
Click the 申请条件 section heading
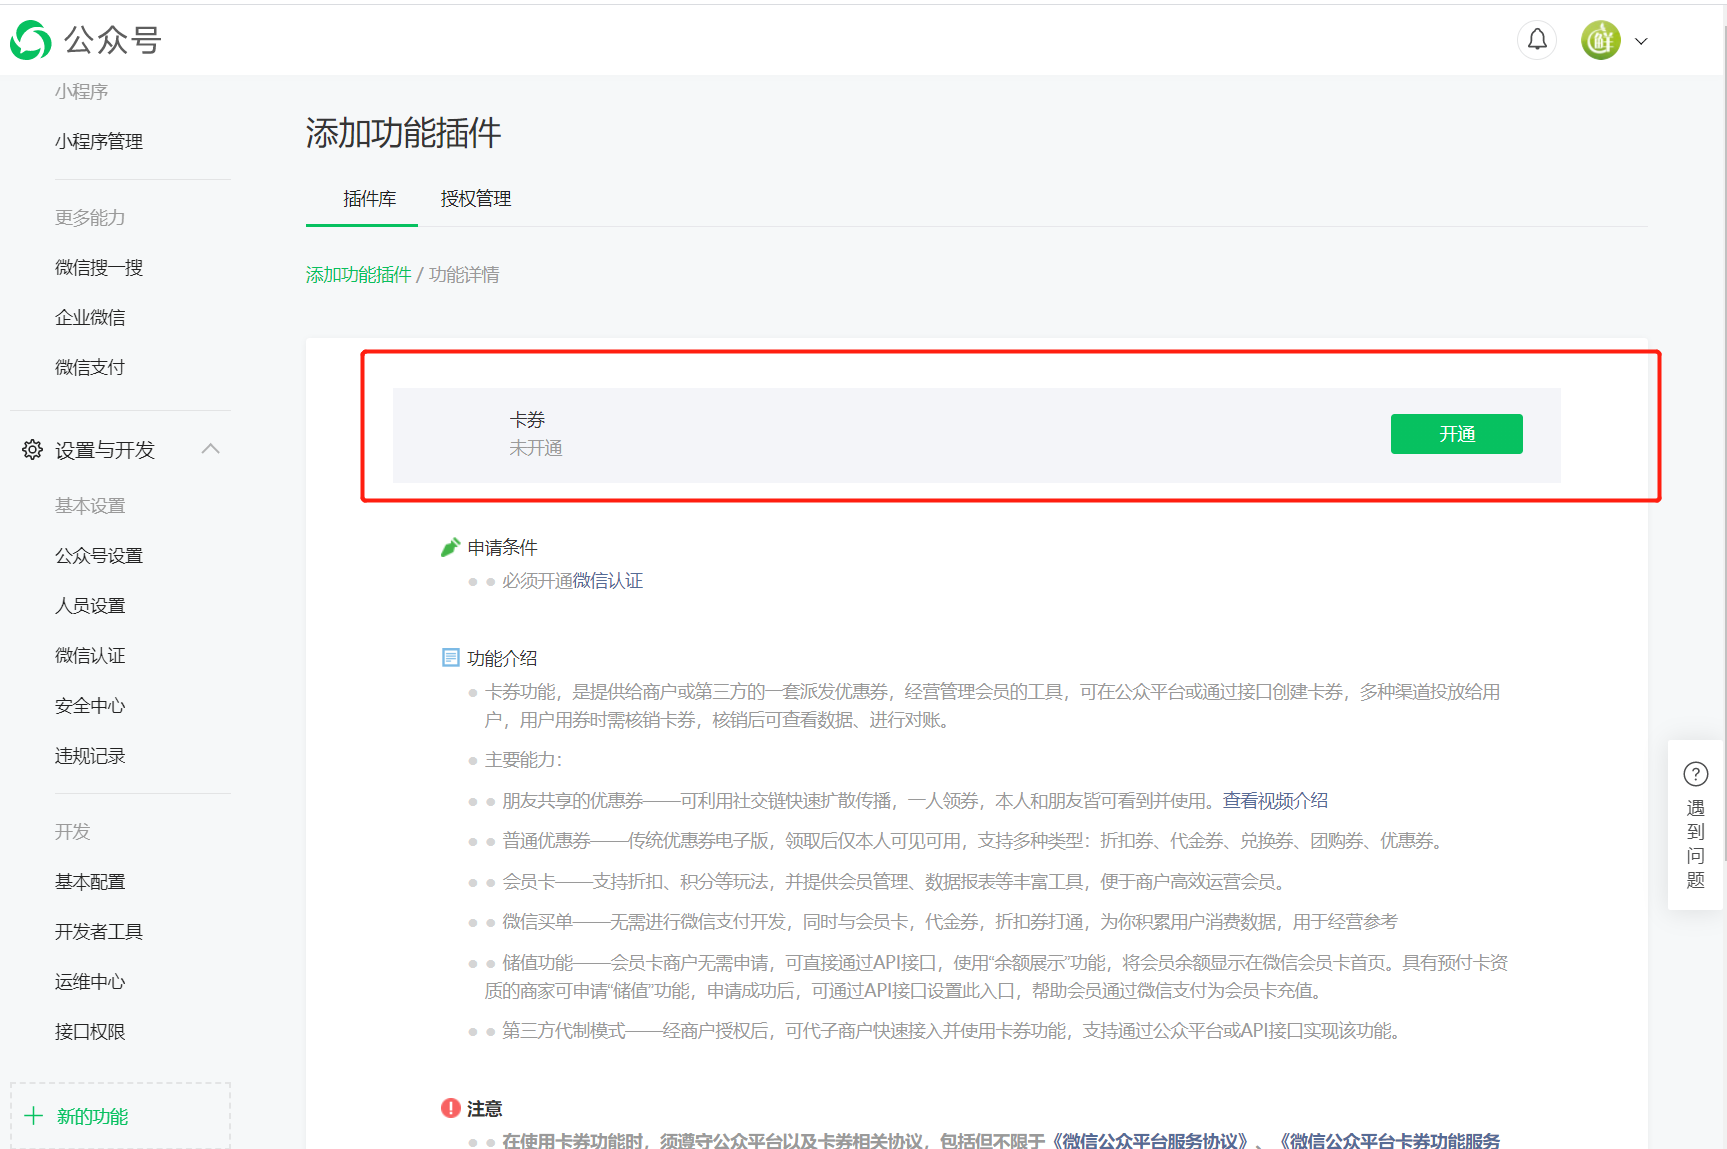pyautogui.click(x=503, y=548)
